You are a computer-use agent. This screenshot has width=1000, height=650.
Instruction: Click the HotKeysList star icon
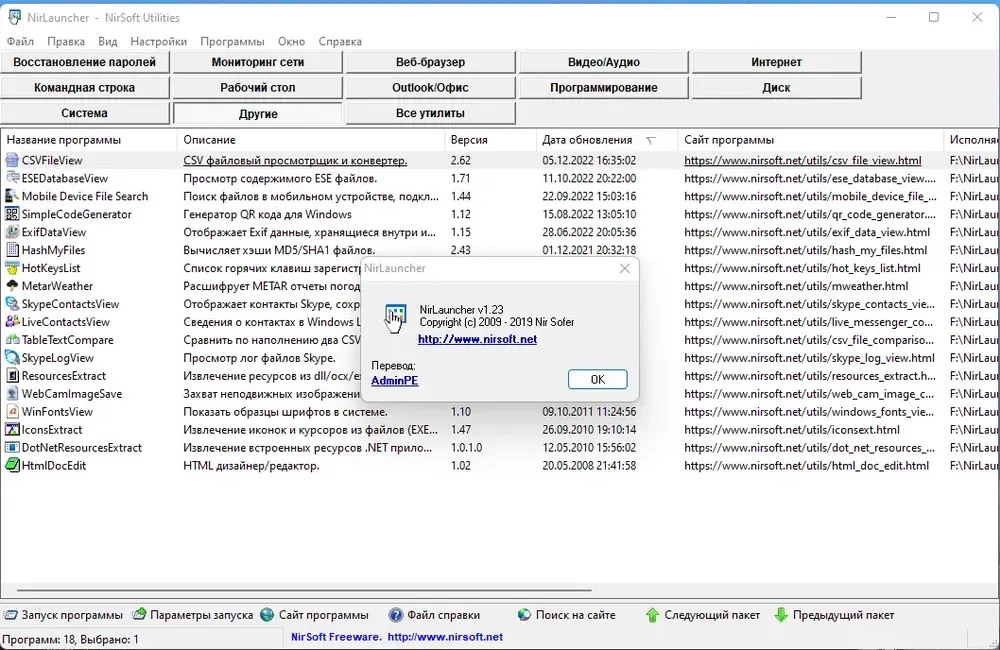[x=12, y=268]
